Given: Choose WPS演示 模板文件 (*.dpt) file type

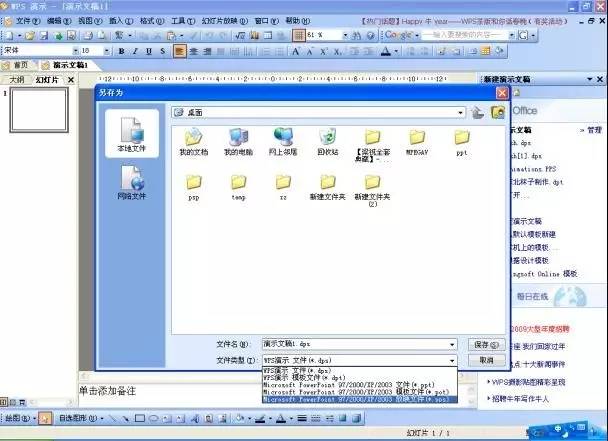Looking at the screenshot, I should pos(360,377).
